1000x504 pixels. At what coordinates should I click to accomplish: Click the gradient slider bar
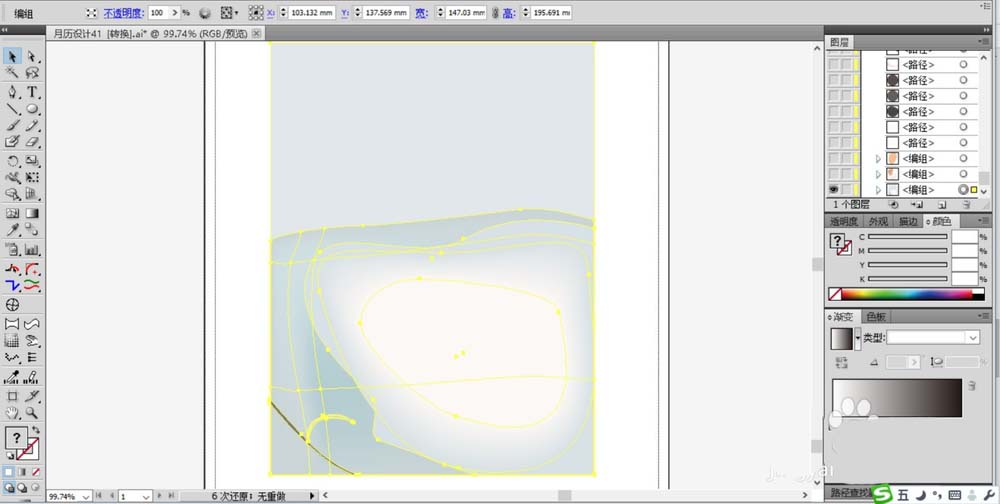(x=897, y=398)
